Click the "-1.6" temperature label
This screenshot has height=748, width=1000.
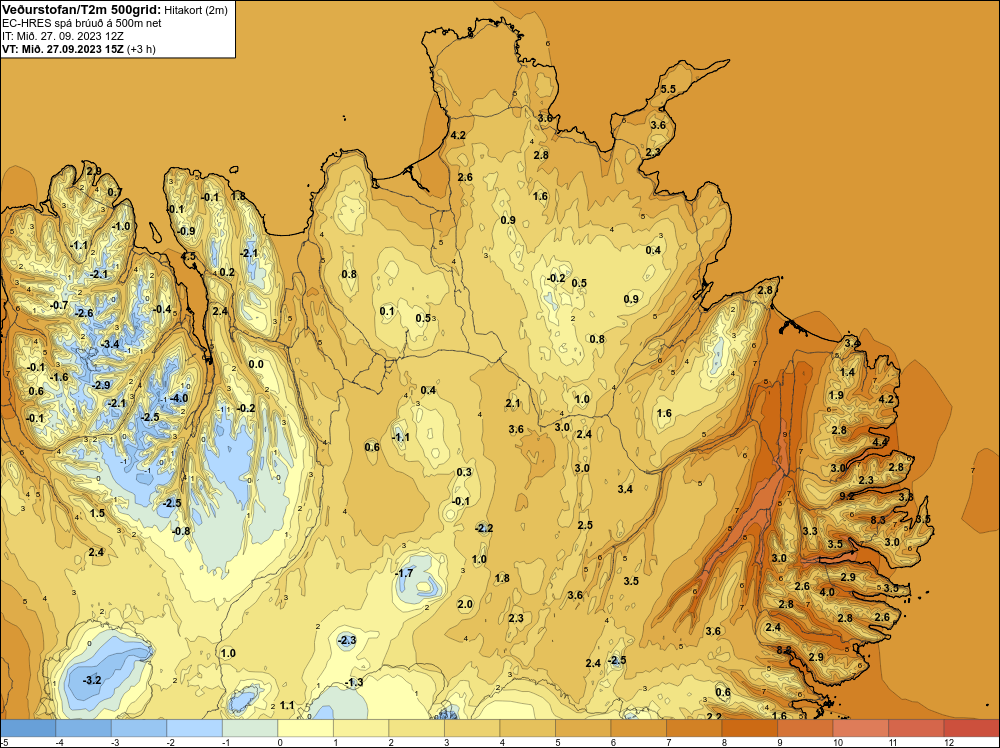[x=59, y=378]
